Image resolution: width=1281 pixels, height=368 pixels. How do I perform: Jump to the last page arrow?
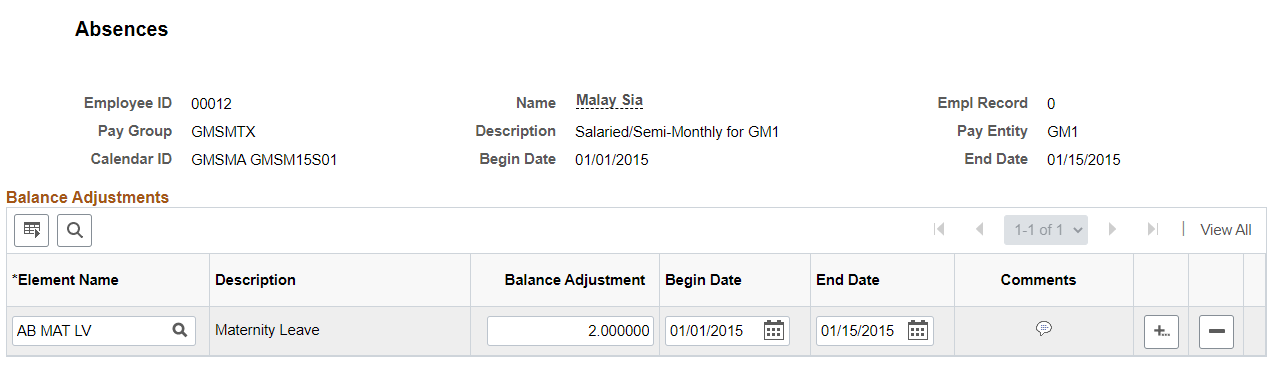(1152, 229)
